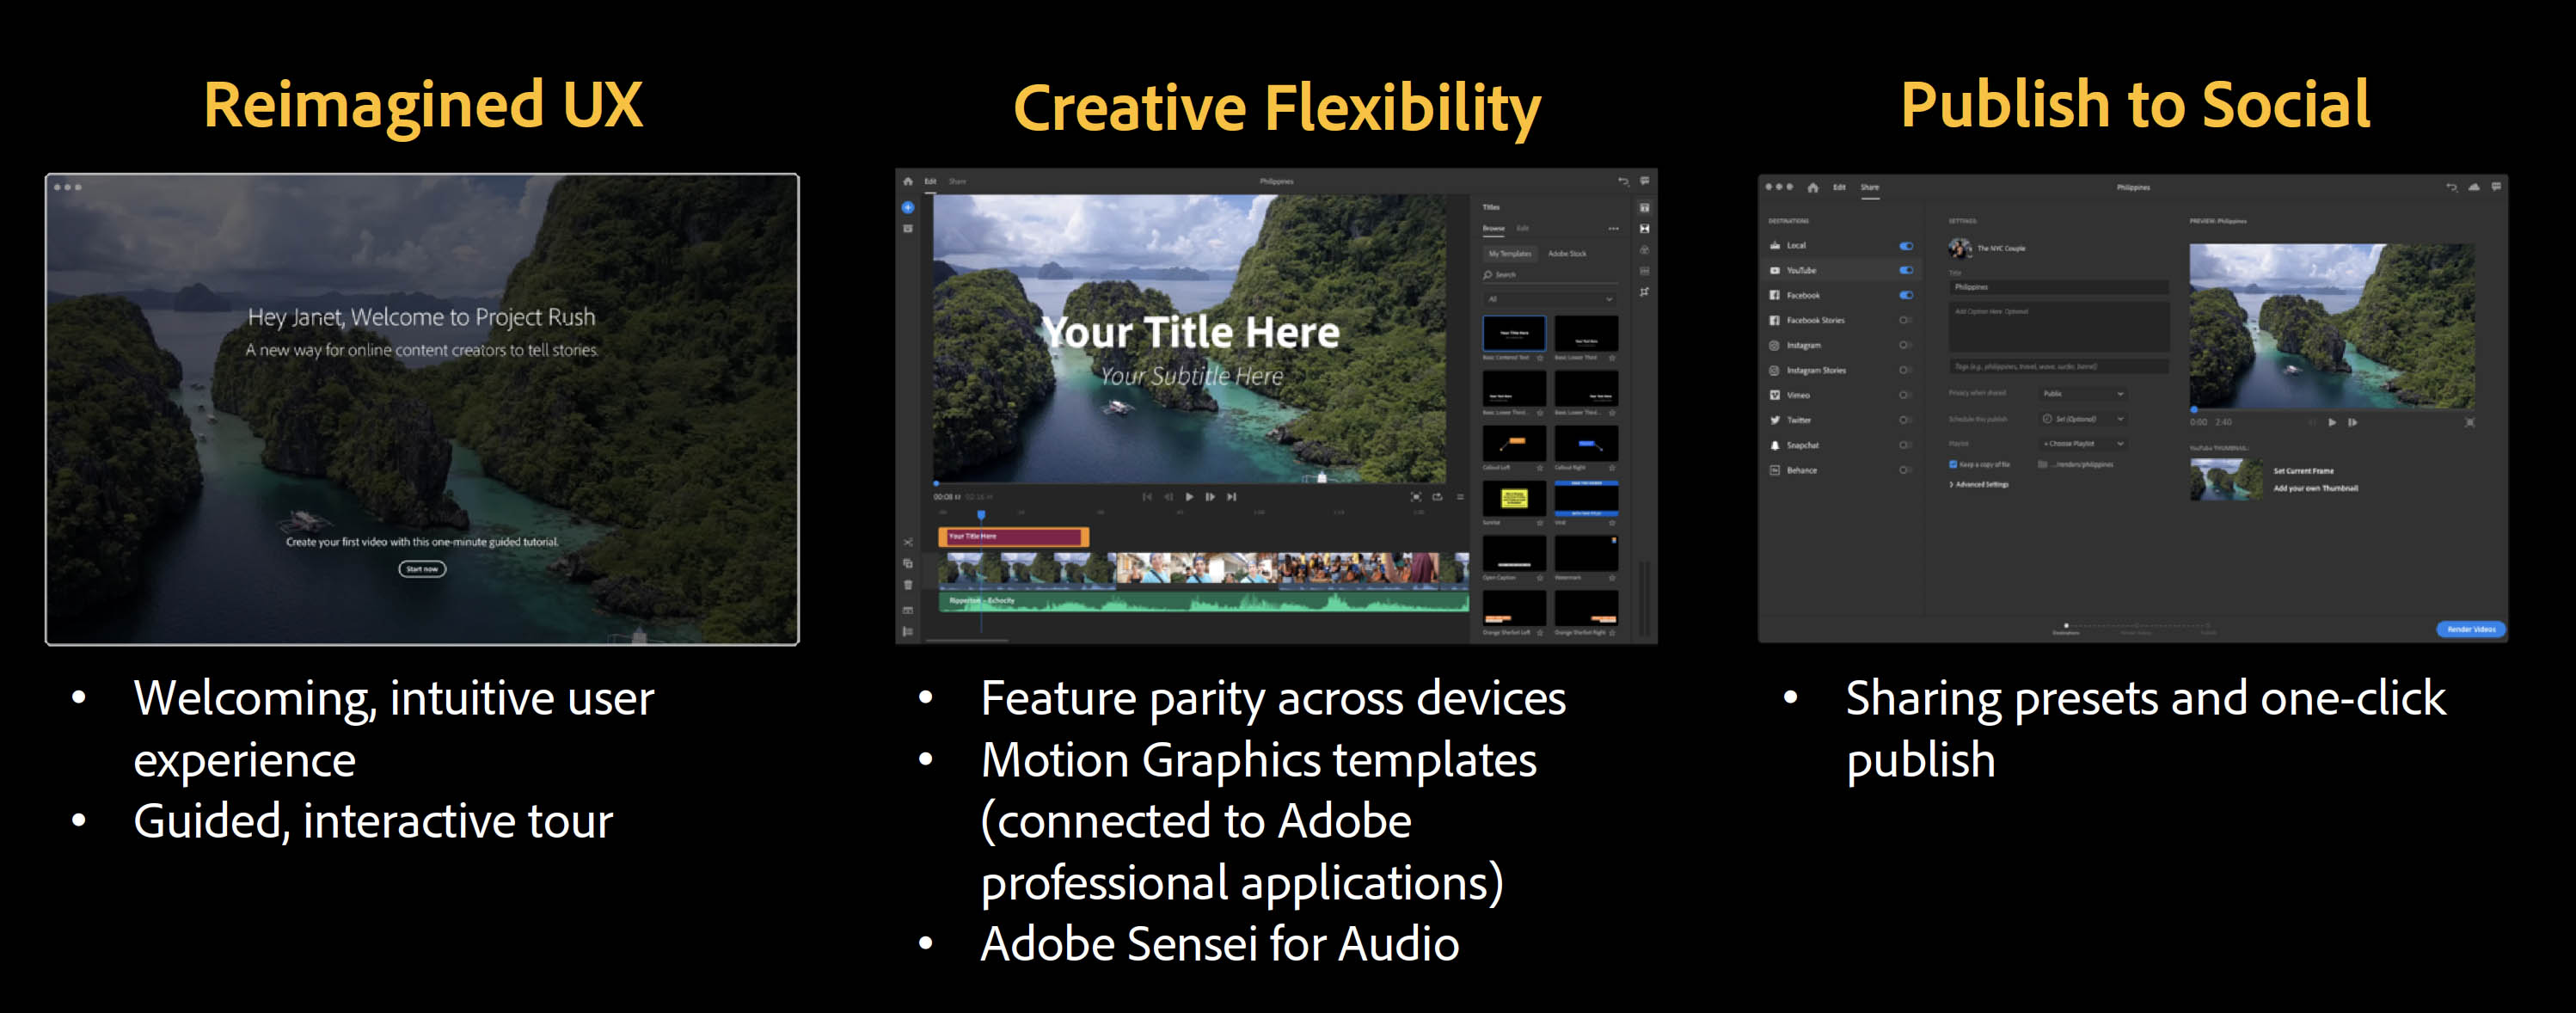Switch to the Share tab in the editor screenshot
Image resolution: width=2576 pixels, height=1013 pixels.
957,182
